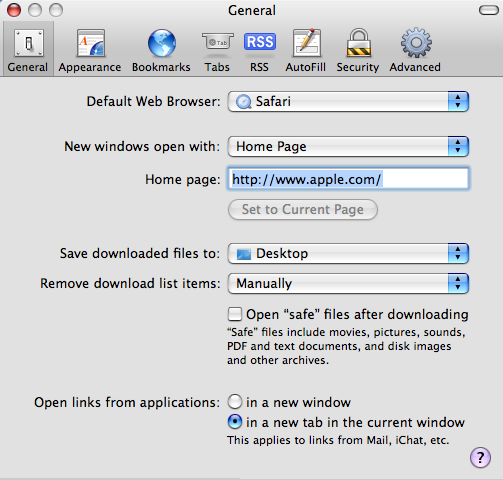Click the purple help question mark button
The height and width of the screenshot is (480, 503).
[480, 458]
